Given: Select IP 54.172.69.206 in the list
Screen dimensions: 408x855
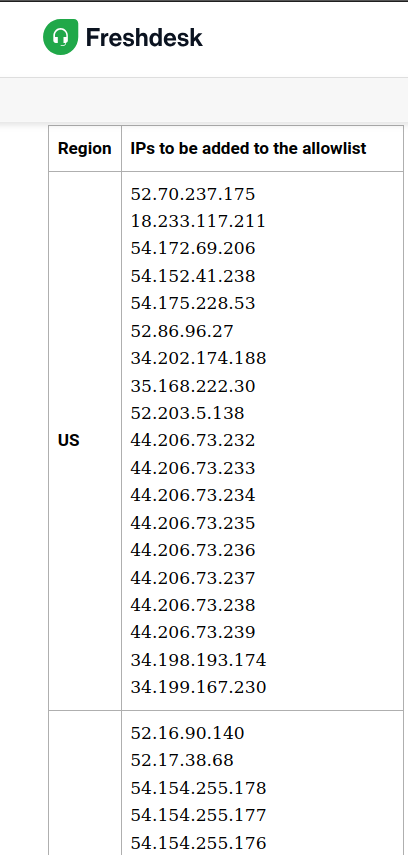Looking at the screenshot, I should point(193,249).
